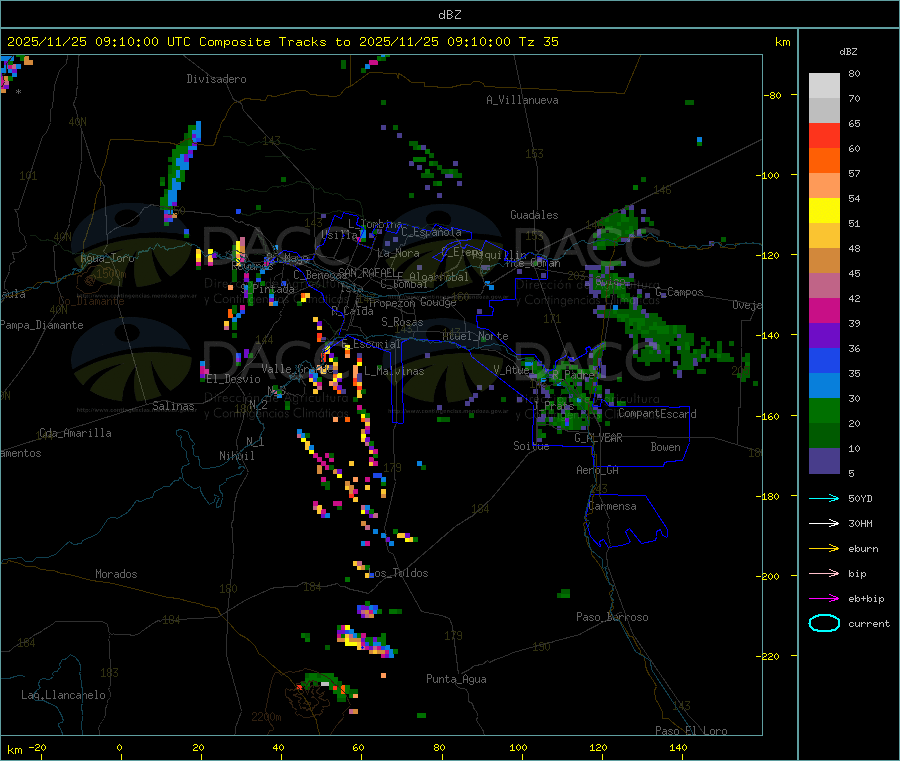Click the blue 35-36 dBZ color swatch
Screen dimensions: 900x761
click(824, 360)
